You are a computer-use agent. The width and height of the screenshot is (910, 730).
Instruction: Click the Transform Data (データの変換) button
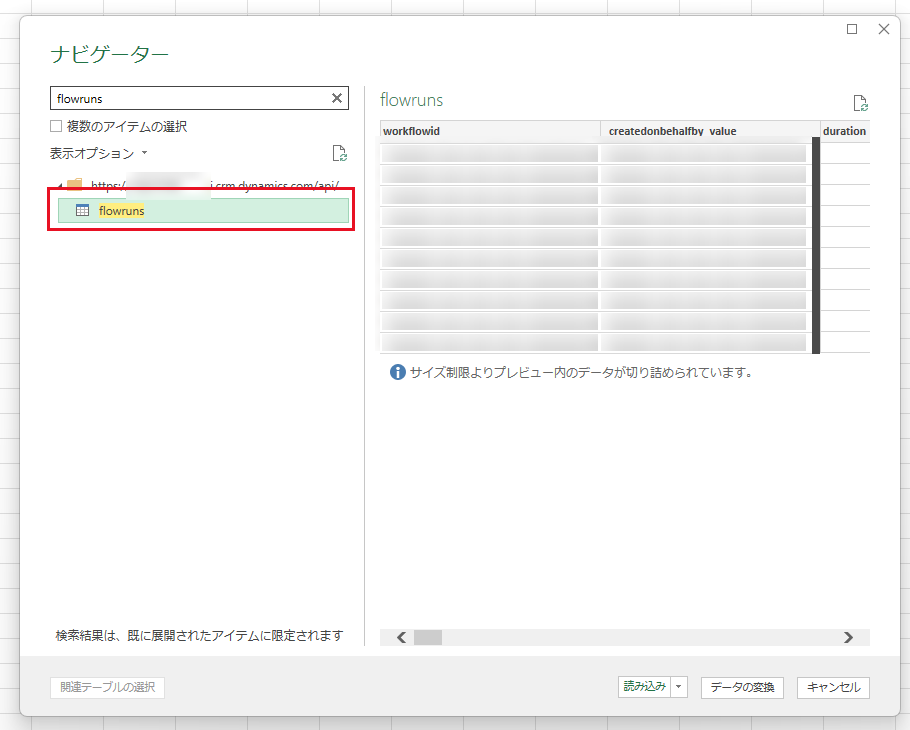click(x=742, y=687)
